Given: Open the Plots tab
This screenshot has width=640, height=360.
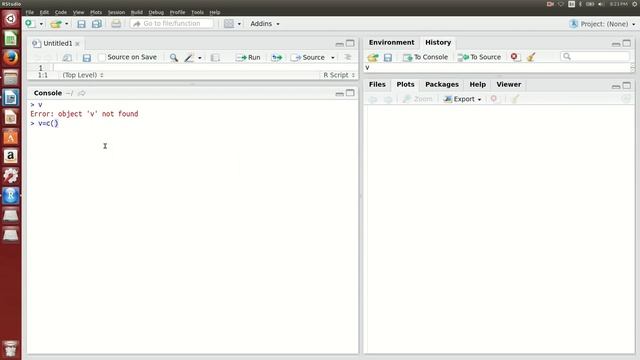Looking at the screenshot, I should [405, 84].
